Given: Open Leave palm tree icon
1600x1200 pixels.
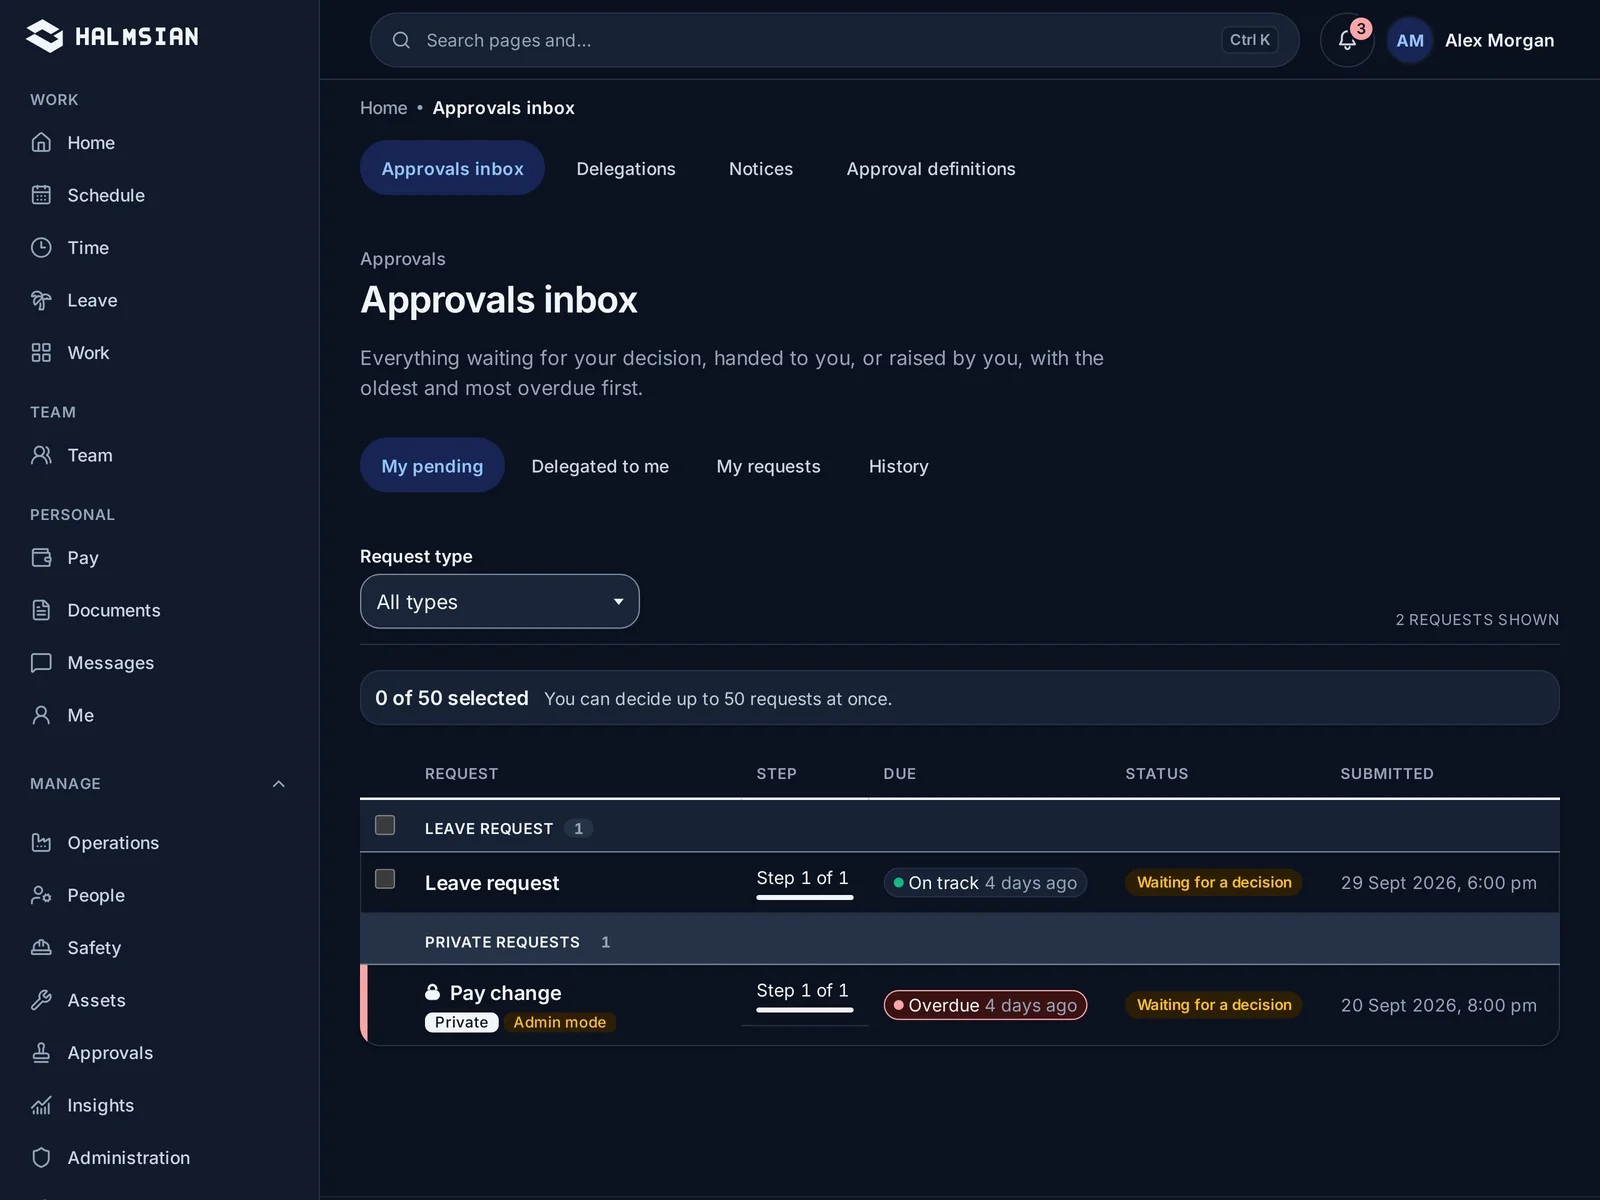Looking at the screenshot, I should point(41,300).
